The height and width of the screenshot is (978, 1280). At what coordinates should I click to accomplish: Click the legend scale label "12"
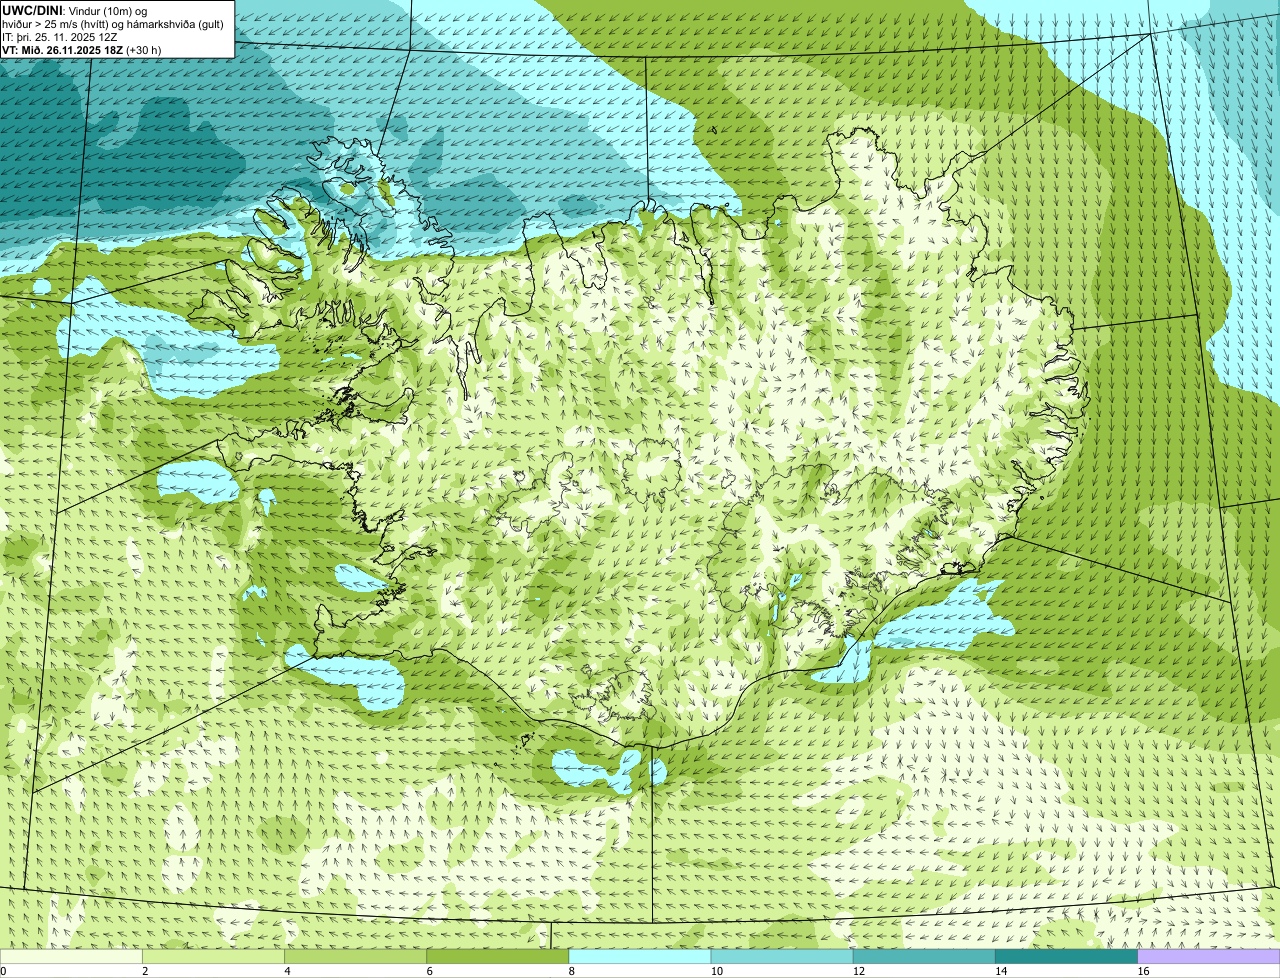pyautogui.click(x=858, y=971)
